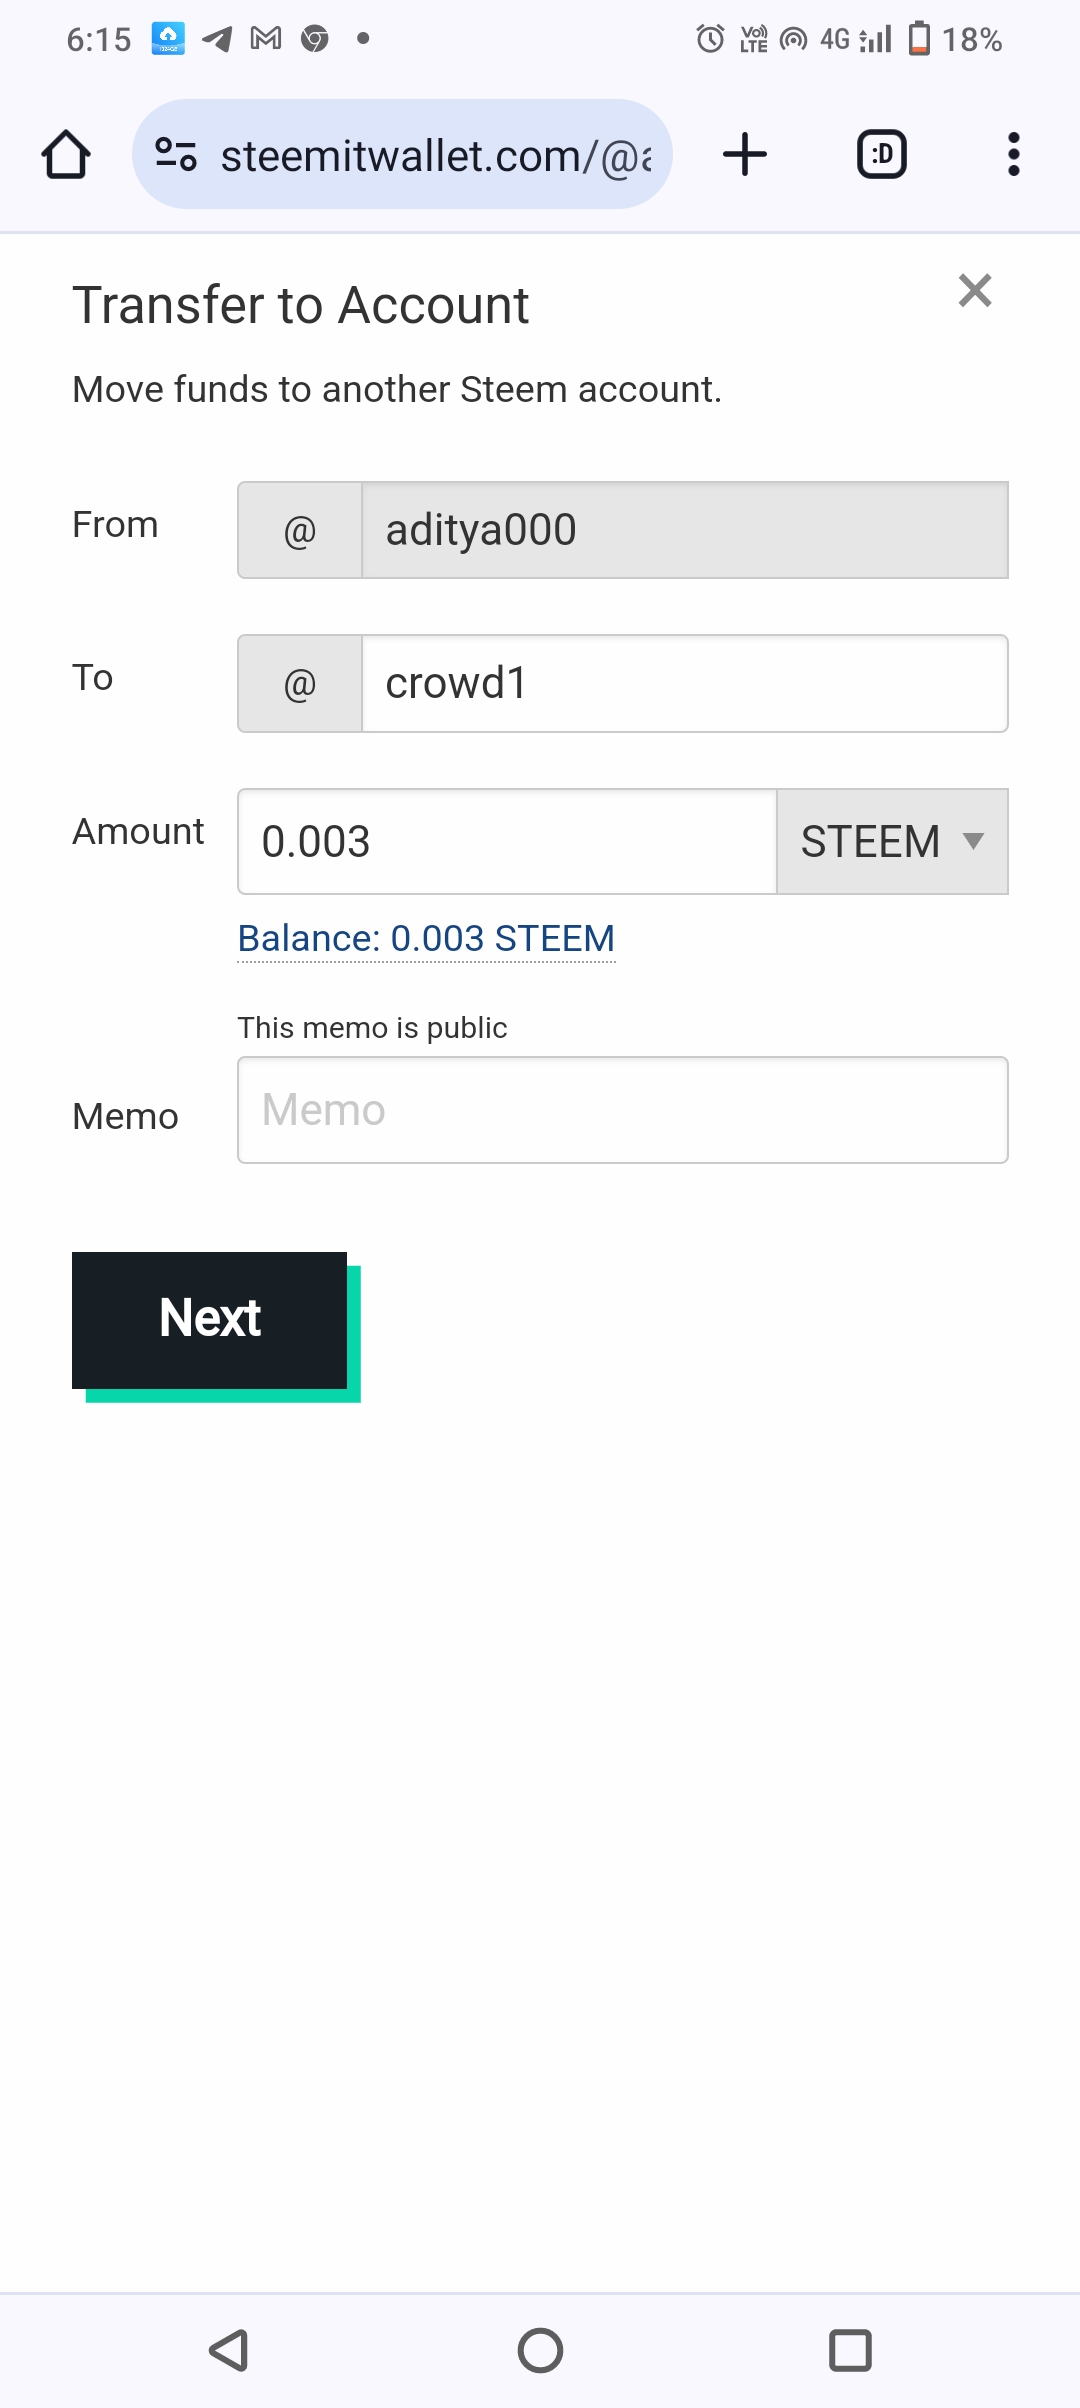Tap the battery indicator in status bar

click(919, 39)
